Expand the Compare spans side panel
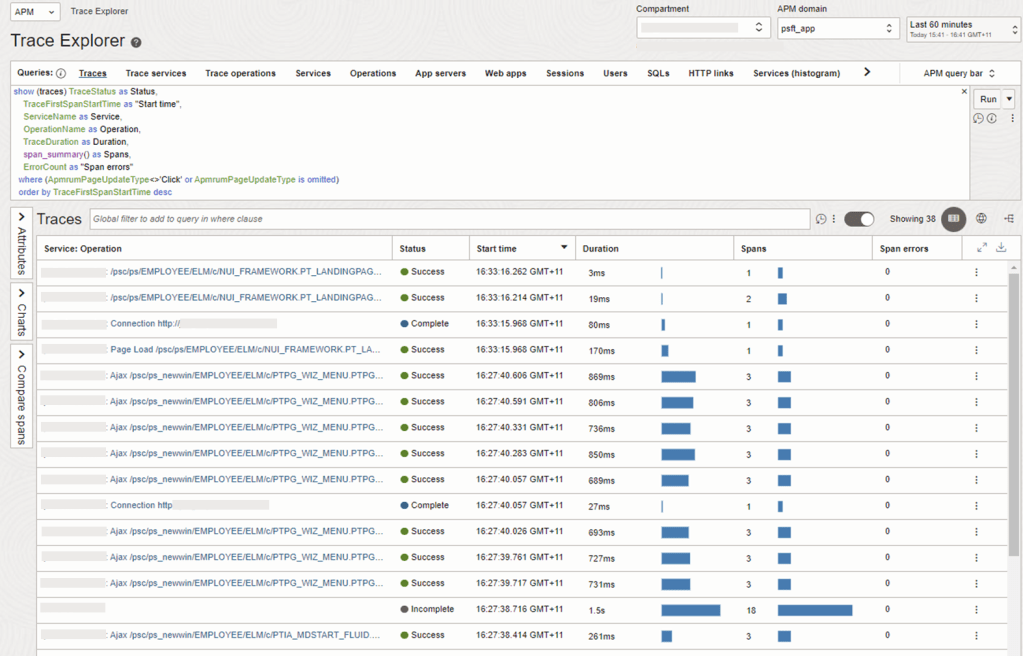This screenshot has width=1023, height=656. [x=22, y=395]
